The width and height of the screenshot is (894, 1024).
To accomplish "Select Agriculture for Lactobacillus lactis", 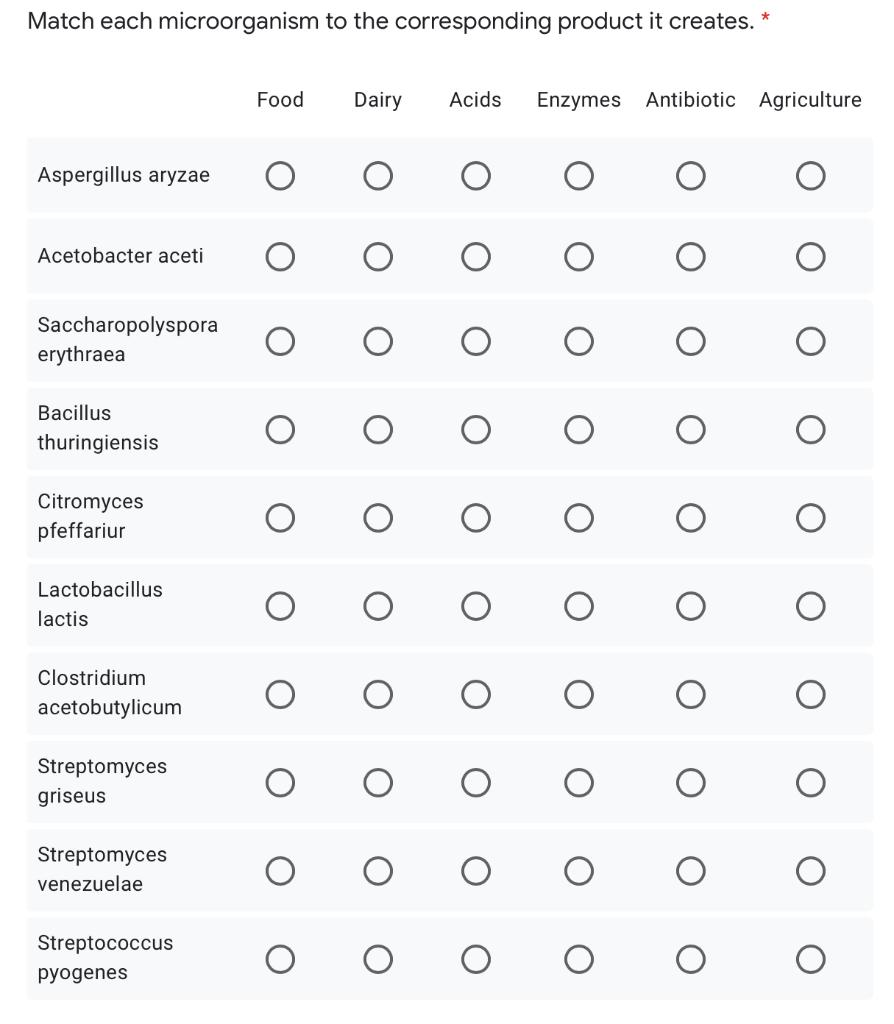I will pyautogui.click(x=810, y=604).
